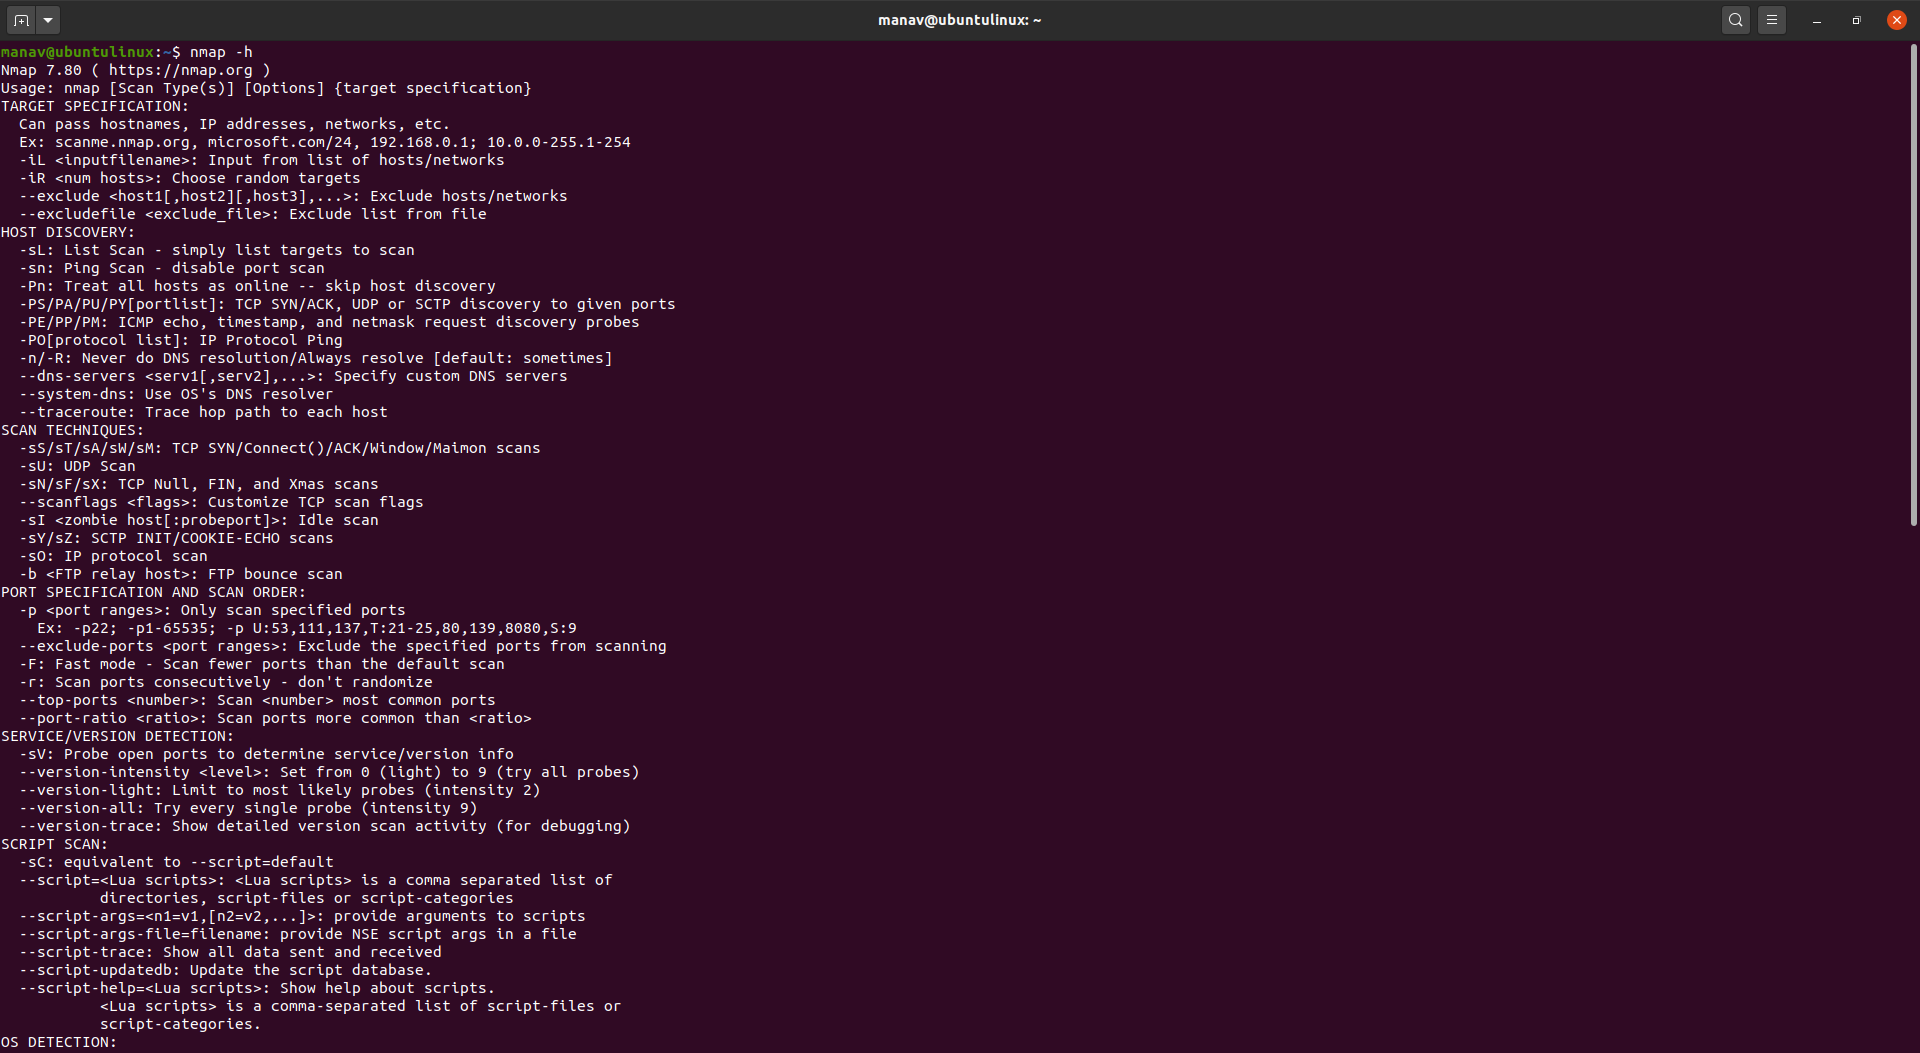The height and width of the screenshot is (1053, 1920).
Task: Click the "-PE/PP/PM: ICMP echo" line
Action: (329, 322)
